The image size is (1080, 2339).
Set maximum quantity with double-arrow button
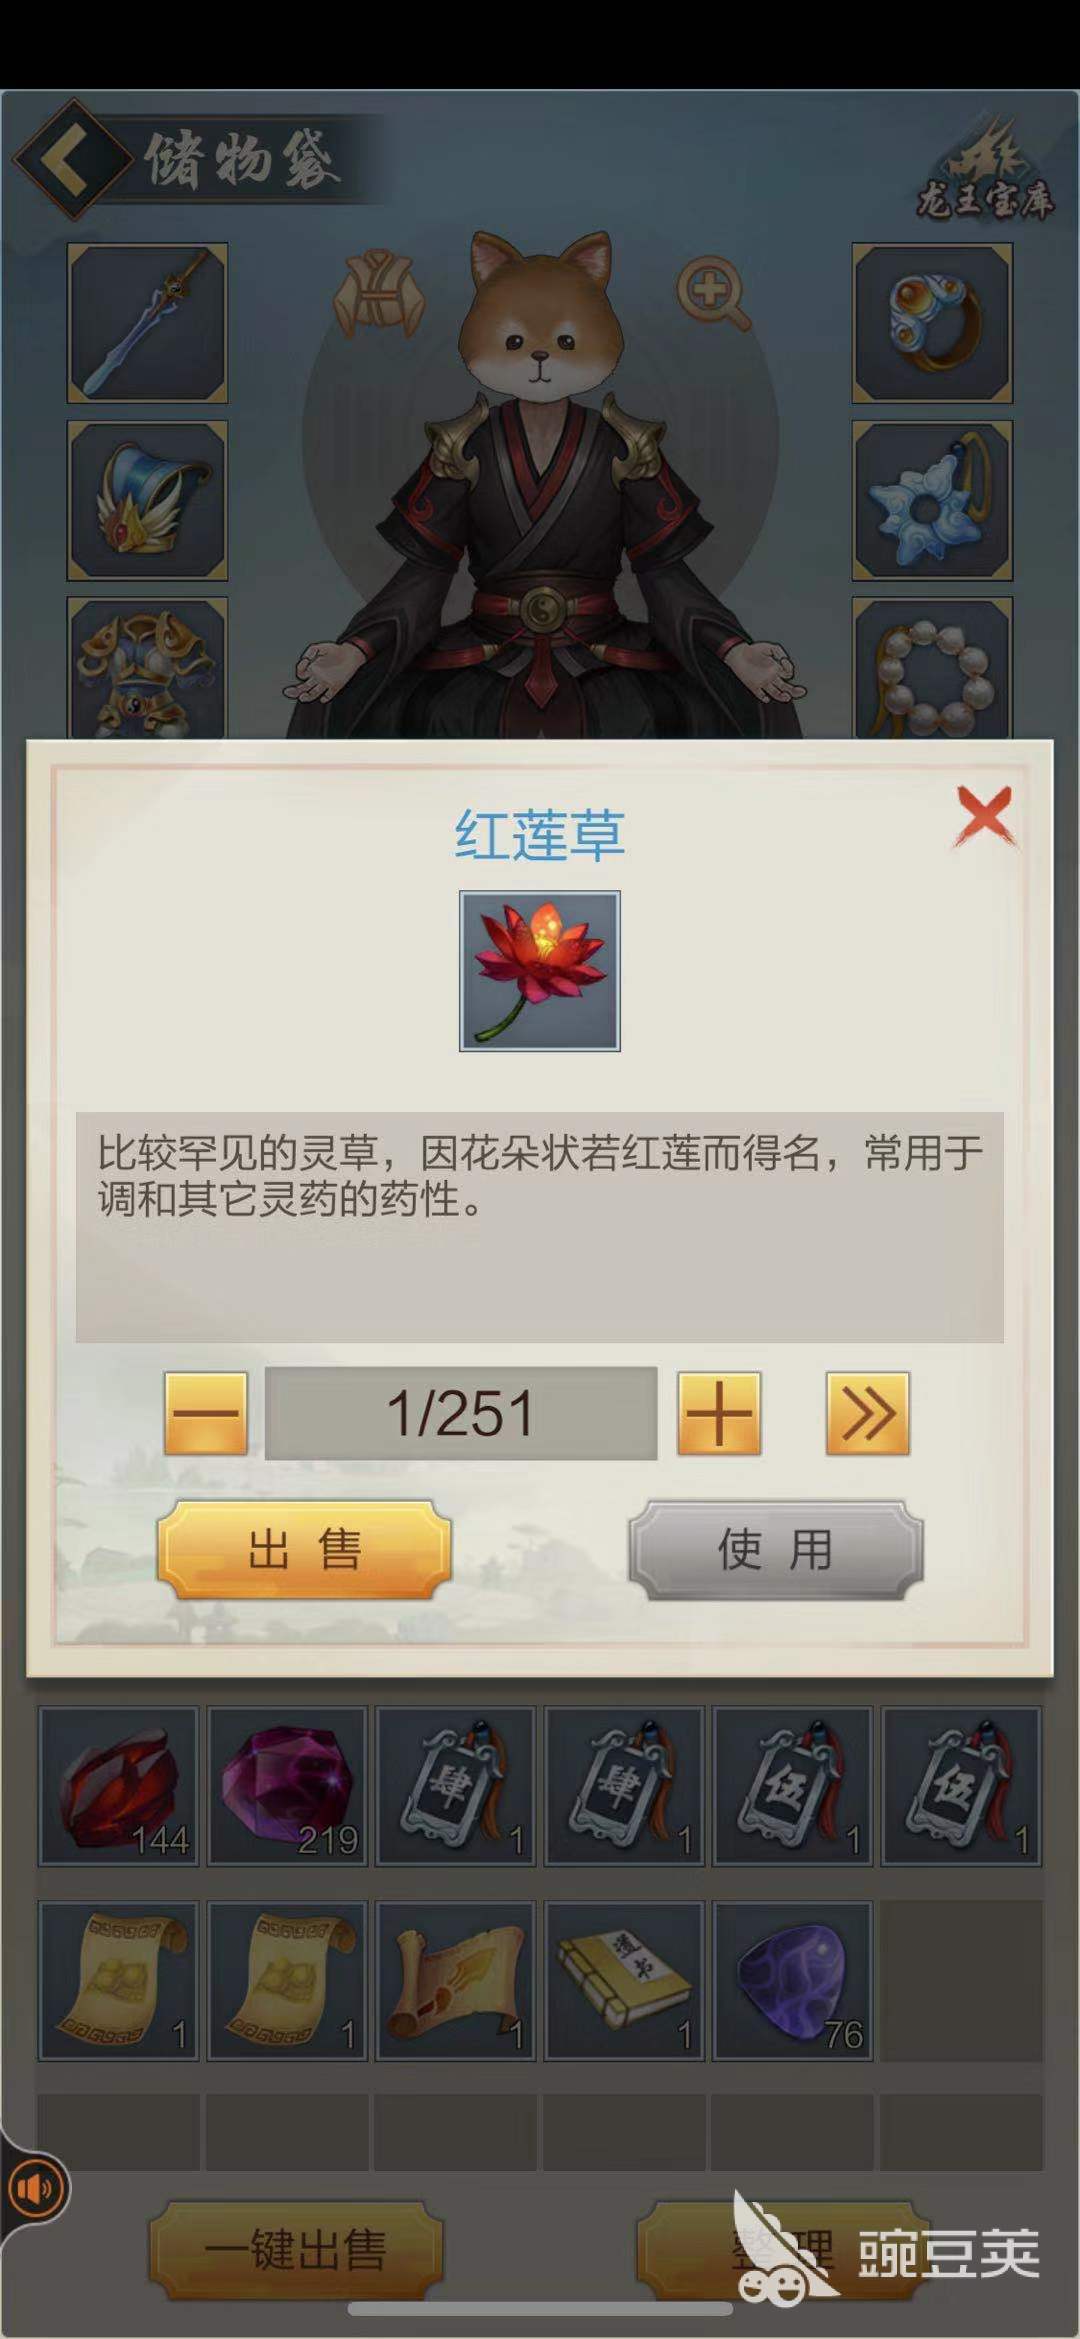(867, 1413)
